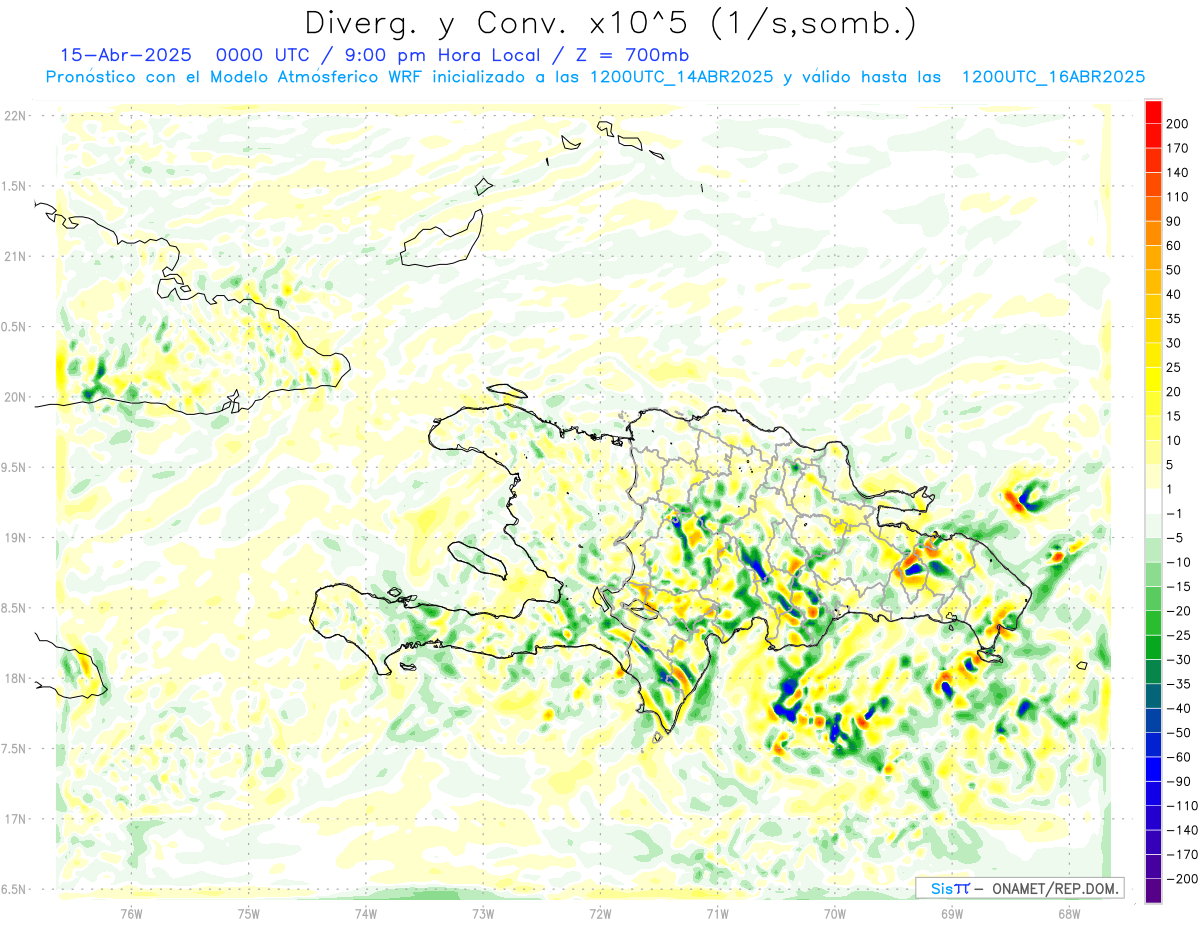Click the '18N' latitude label
This screenshot has width=1200, height=927.
click(14, 678)
